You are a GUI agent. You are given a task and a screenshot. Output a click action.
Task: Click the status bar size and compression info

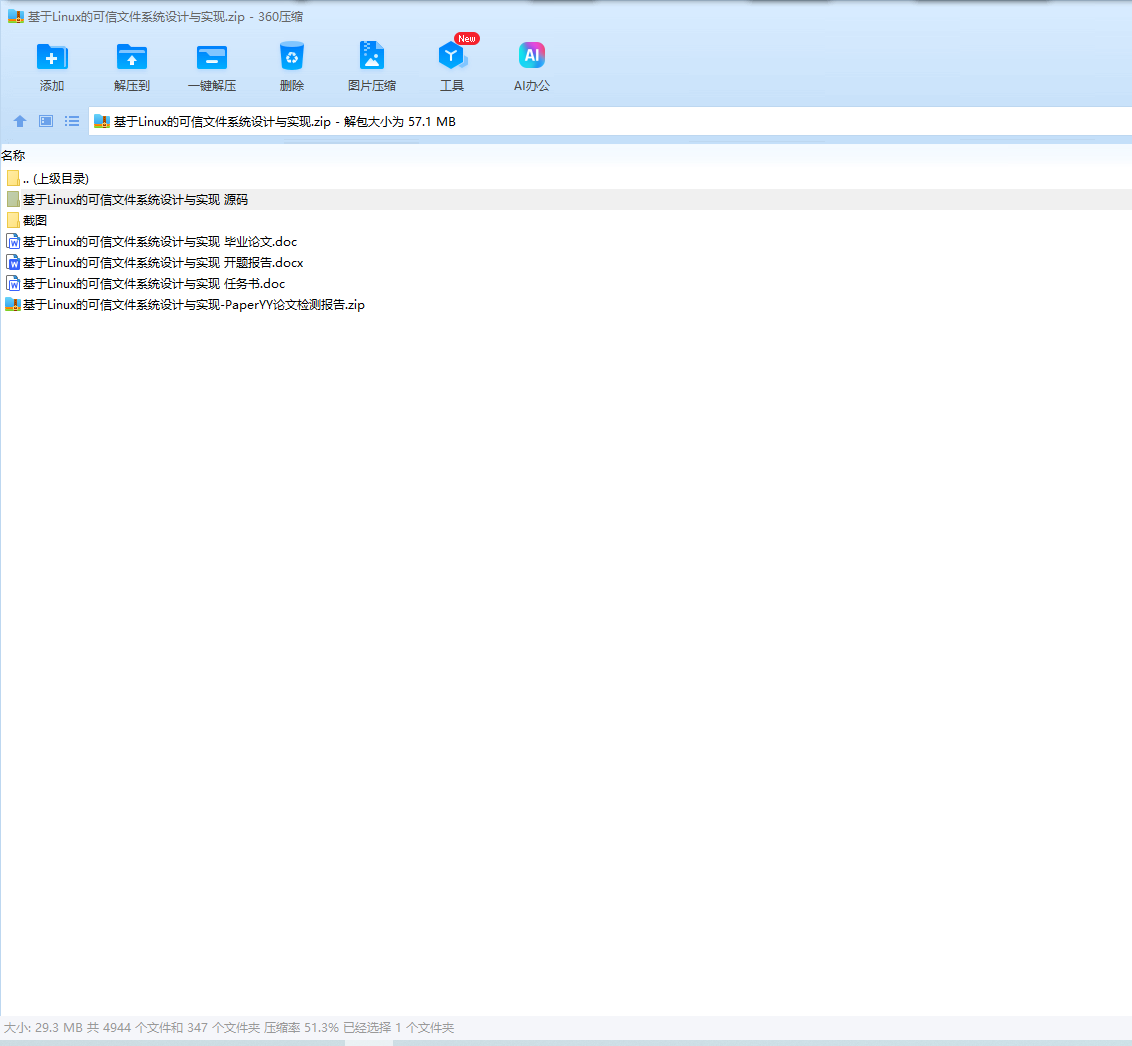coord(229,1027)
